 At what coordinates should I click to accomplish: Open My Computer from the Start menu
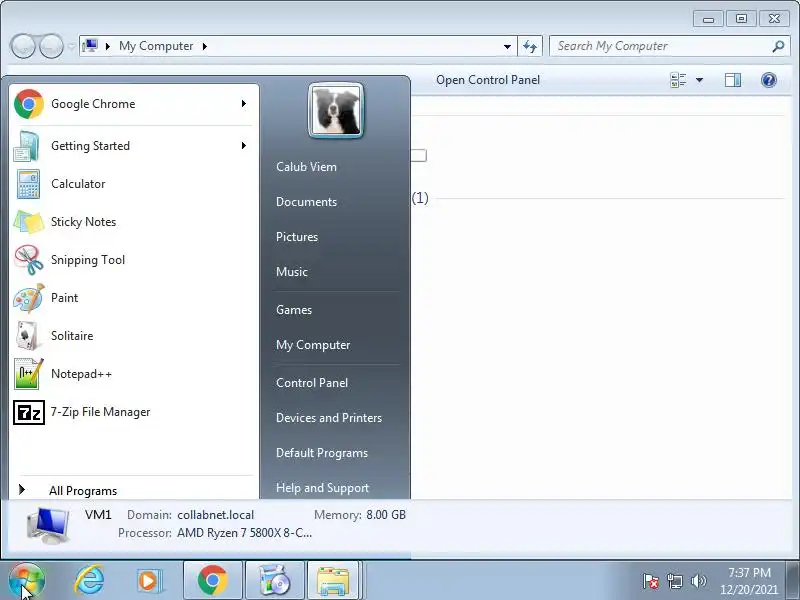point(313,345)
